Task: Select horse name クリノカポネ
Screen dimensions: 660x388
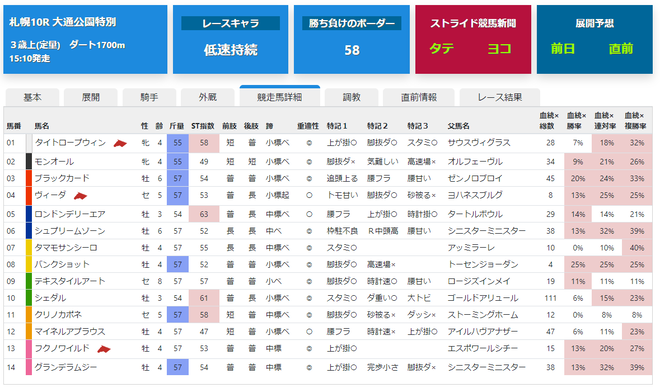Action: point(58,315)
